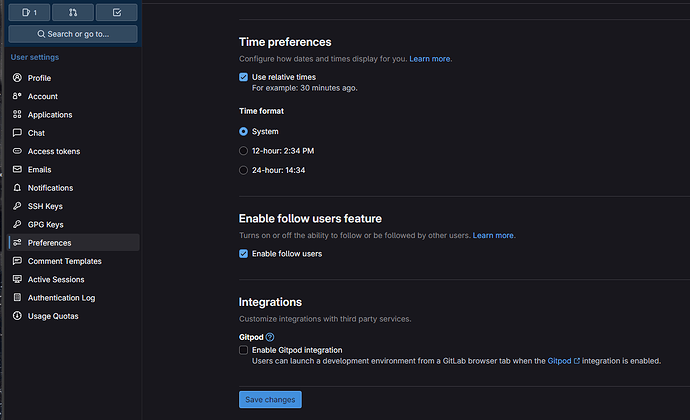Open Profile settings page

(x=74, y=78)
